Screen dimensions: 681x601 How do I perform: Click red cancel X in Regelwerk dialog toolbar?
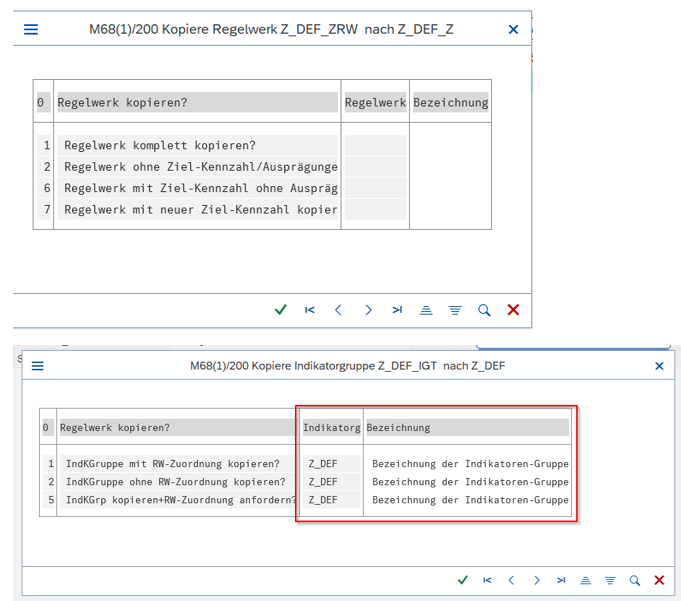pos(513,310)
